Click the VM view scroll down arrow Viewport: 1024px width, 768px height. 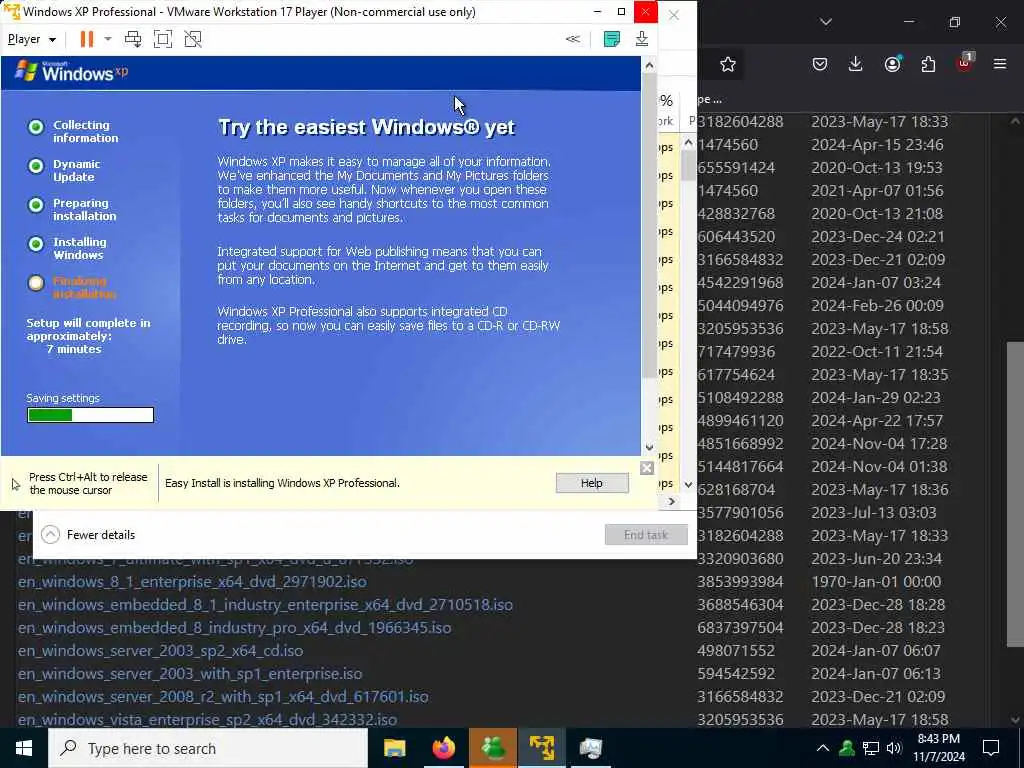click(649, 447)
